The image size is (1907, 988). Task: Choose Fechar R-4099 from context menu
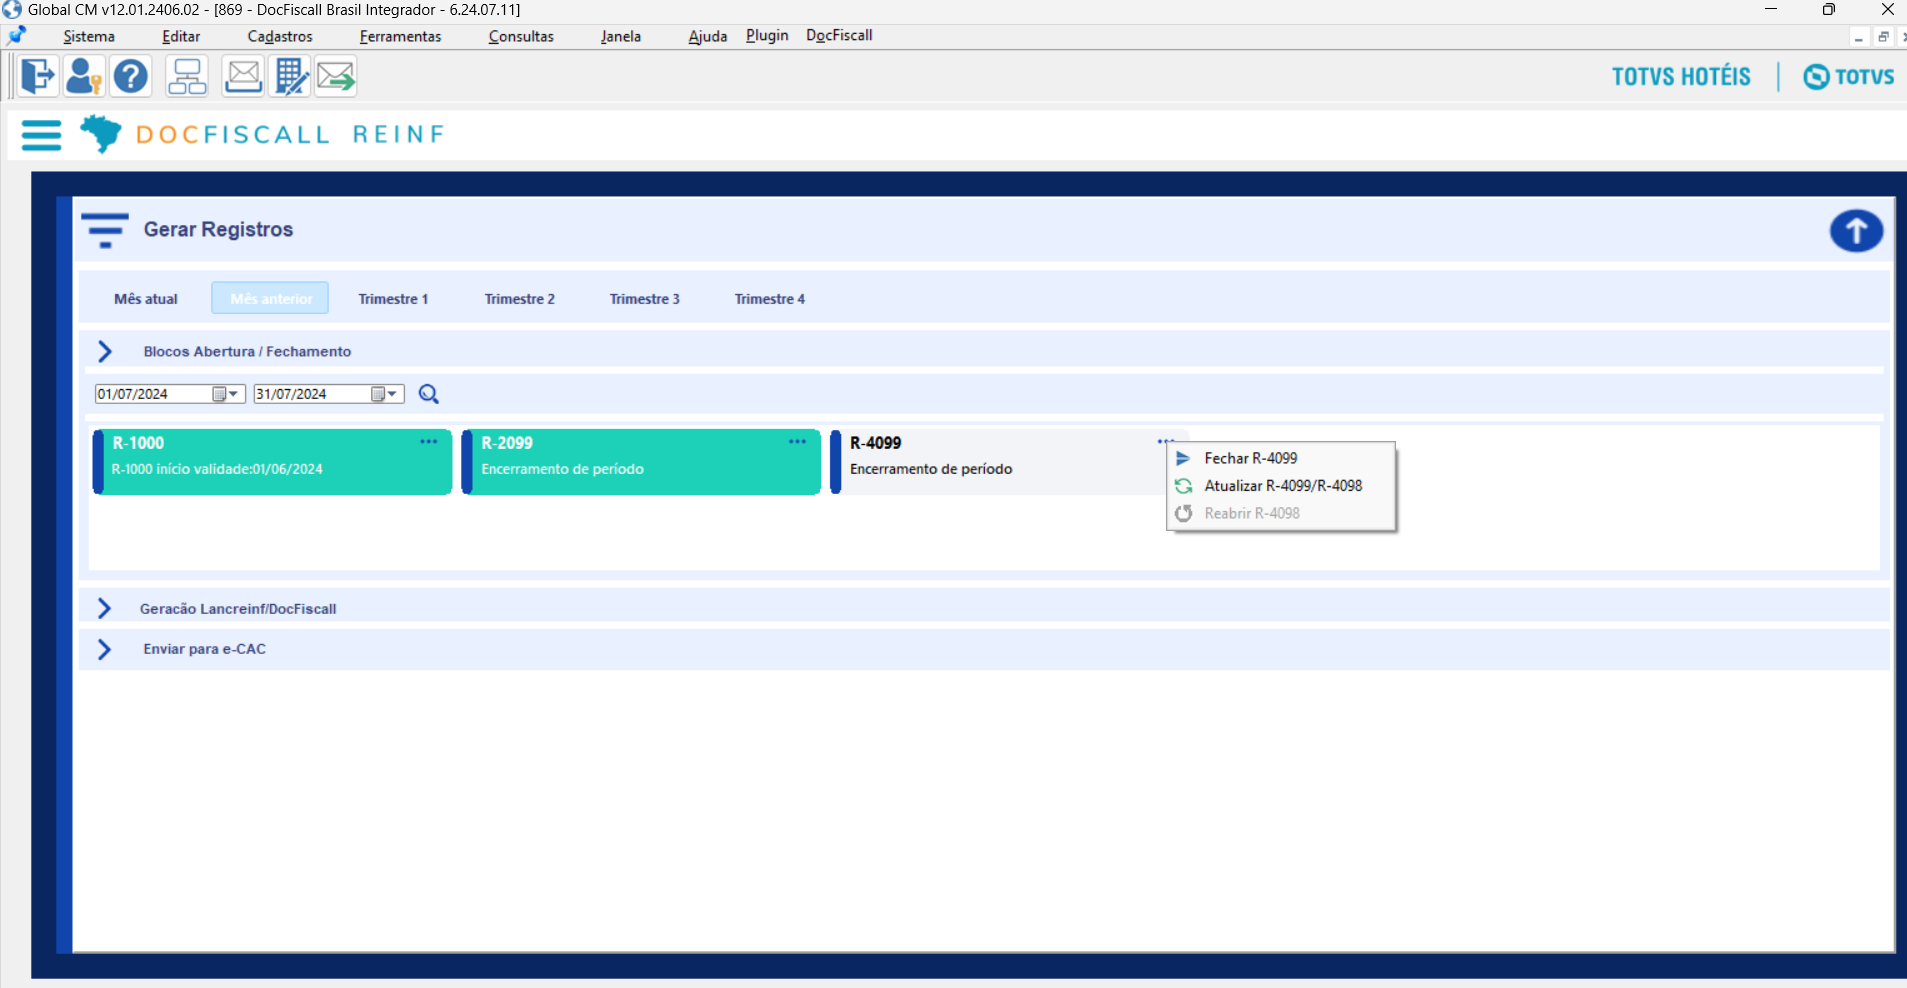(x=1281, y=458)
